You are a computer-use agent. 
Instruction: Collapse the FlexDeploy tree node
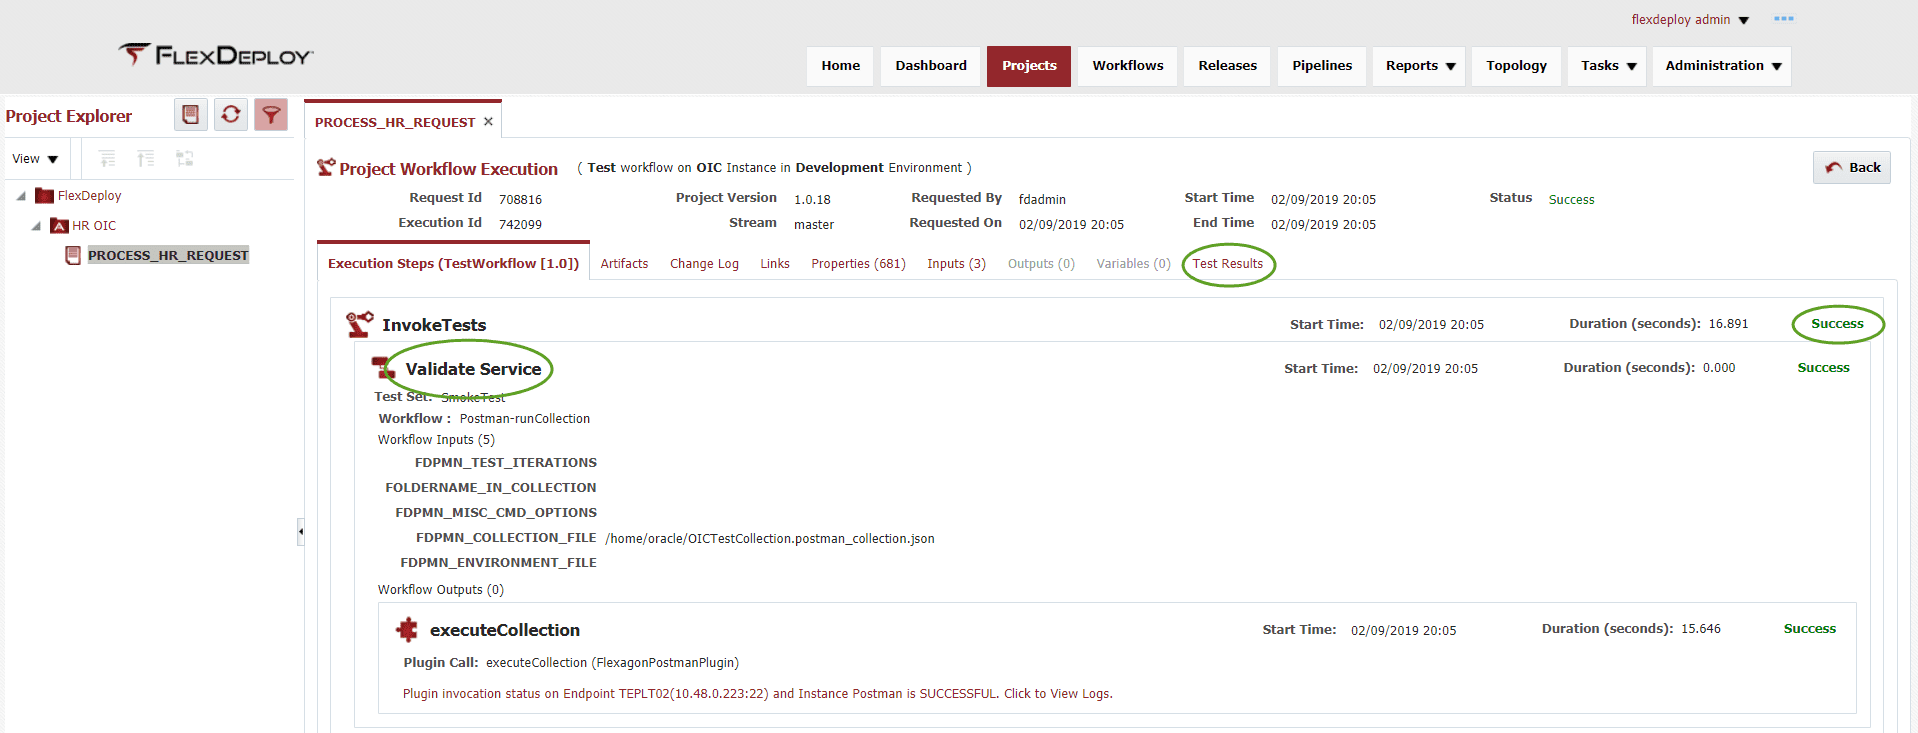(x=21, y=196)
